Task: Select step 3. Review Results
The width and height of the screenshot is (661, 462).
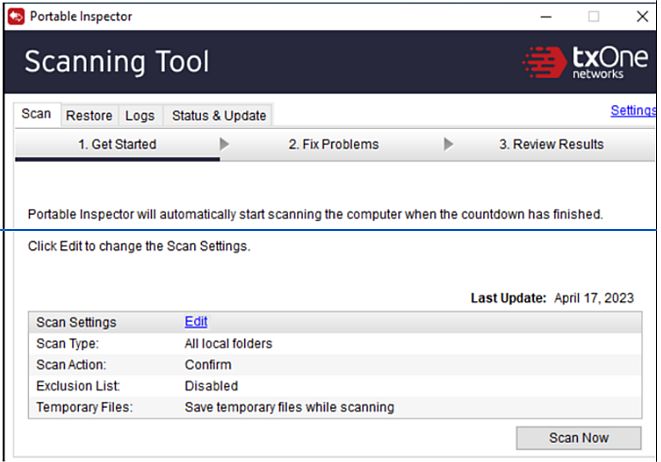Action: point(551,144)
